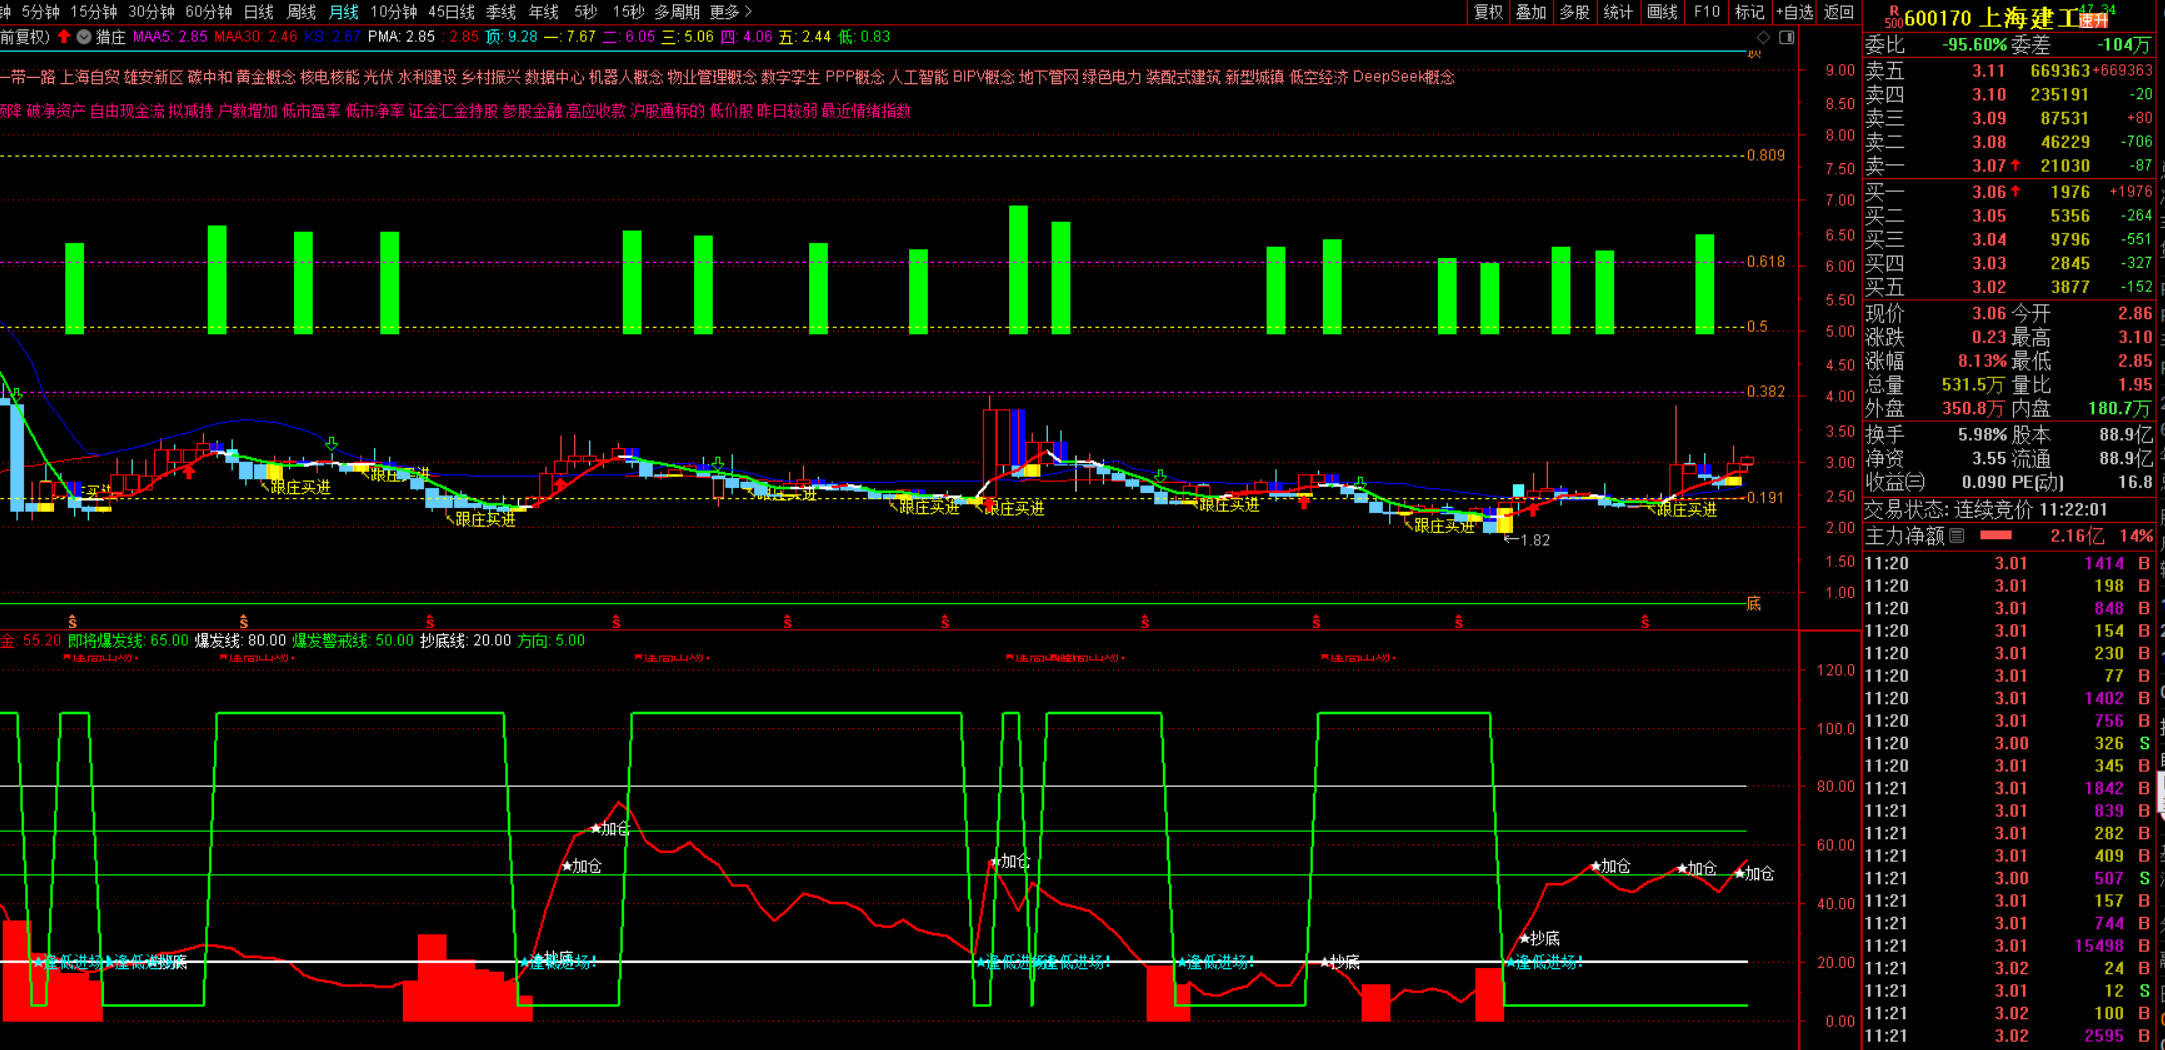This screenshot has width=2165, height=1050.
Task: Open the 破净资产 feature tag
Action: point(56,111)
